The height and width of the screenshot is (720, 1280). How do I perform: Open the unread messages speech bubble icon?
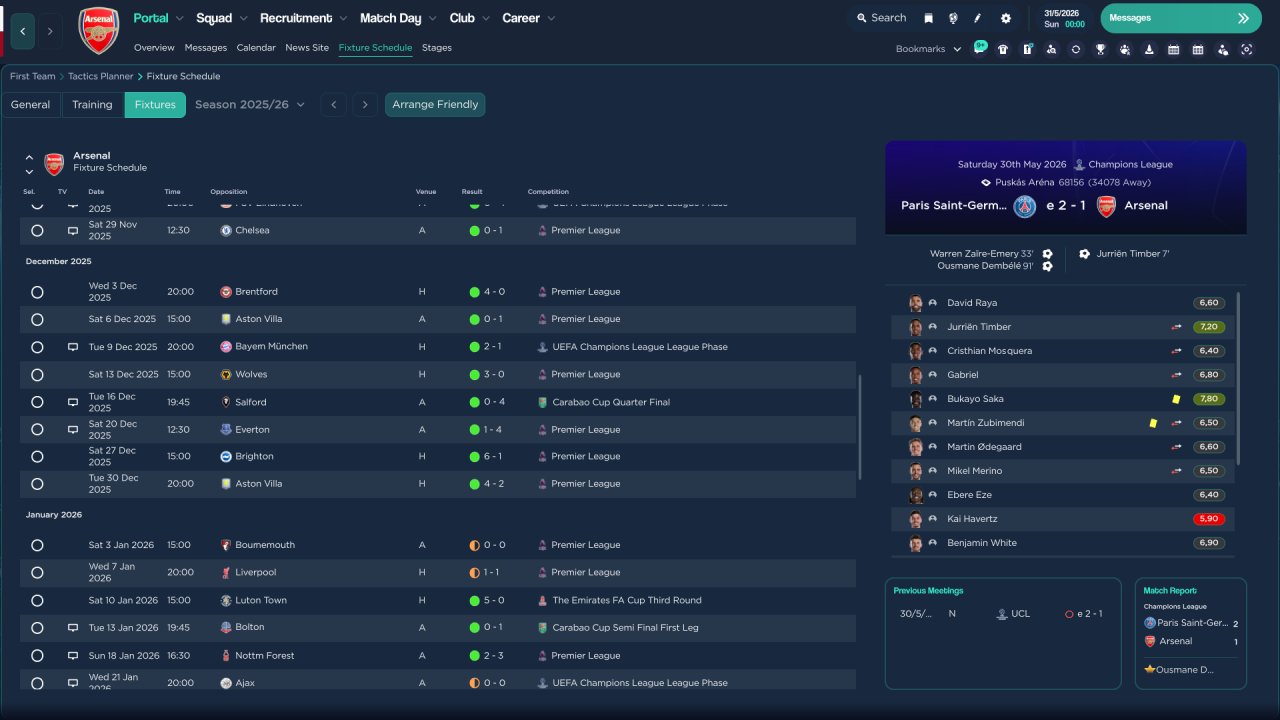click(x=979, y=48)
